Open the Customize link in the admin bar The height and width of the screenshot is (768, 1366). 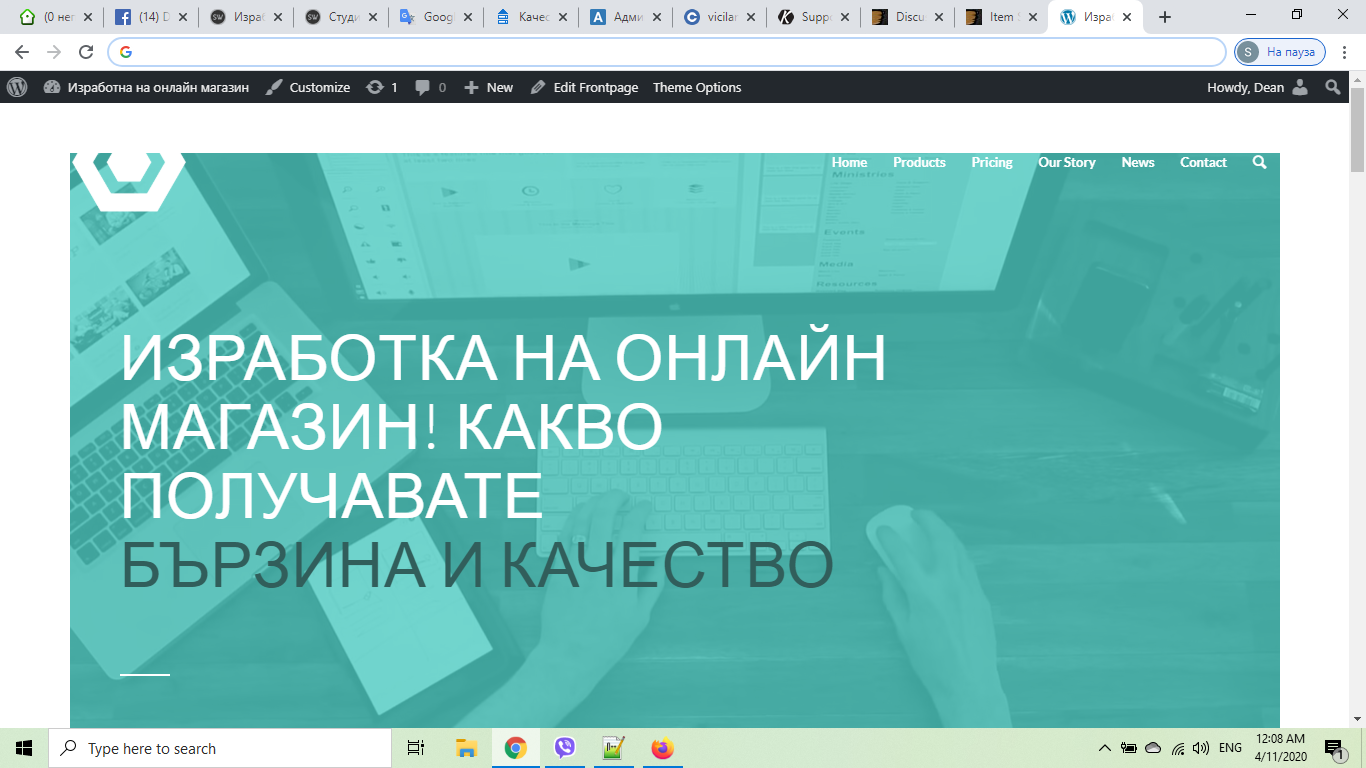coord(308,87)
